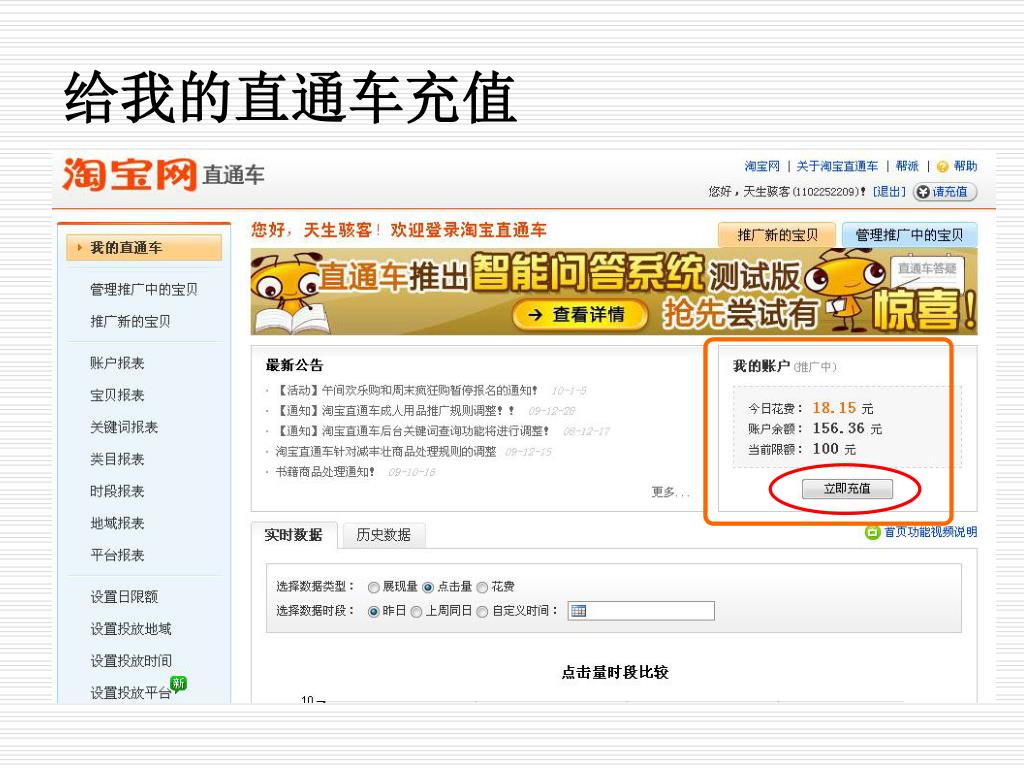Open the 推广新的宝贝 top tab
The width and height of the screenshot is (1024, 768).
(777, 235)
